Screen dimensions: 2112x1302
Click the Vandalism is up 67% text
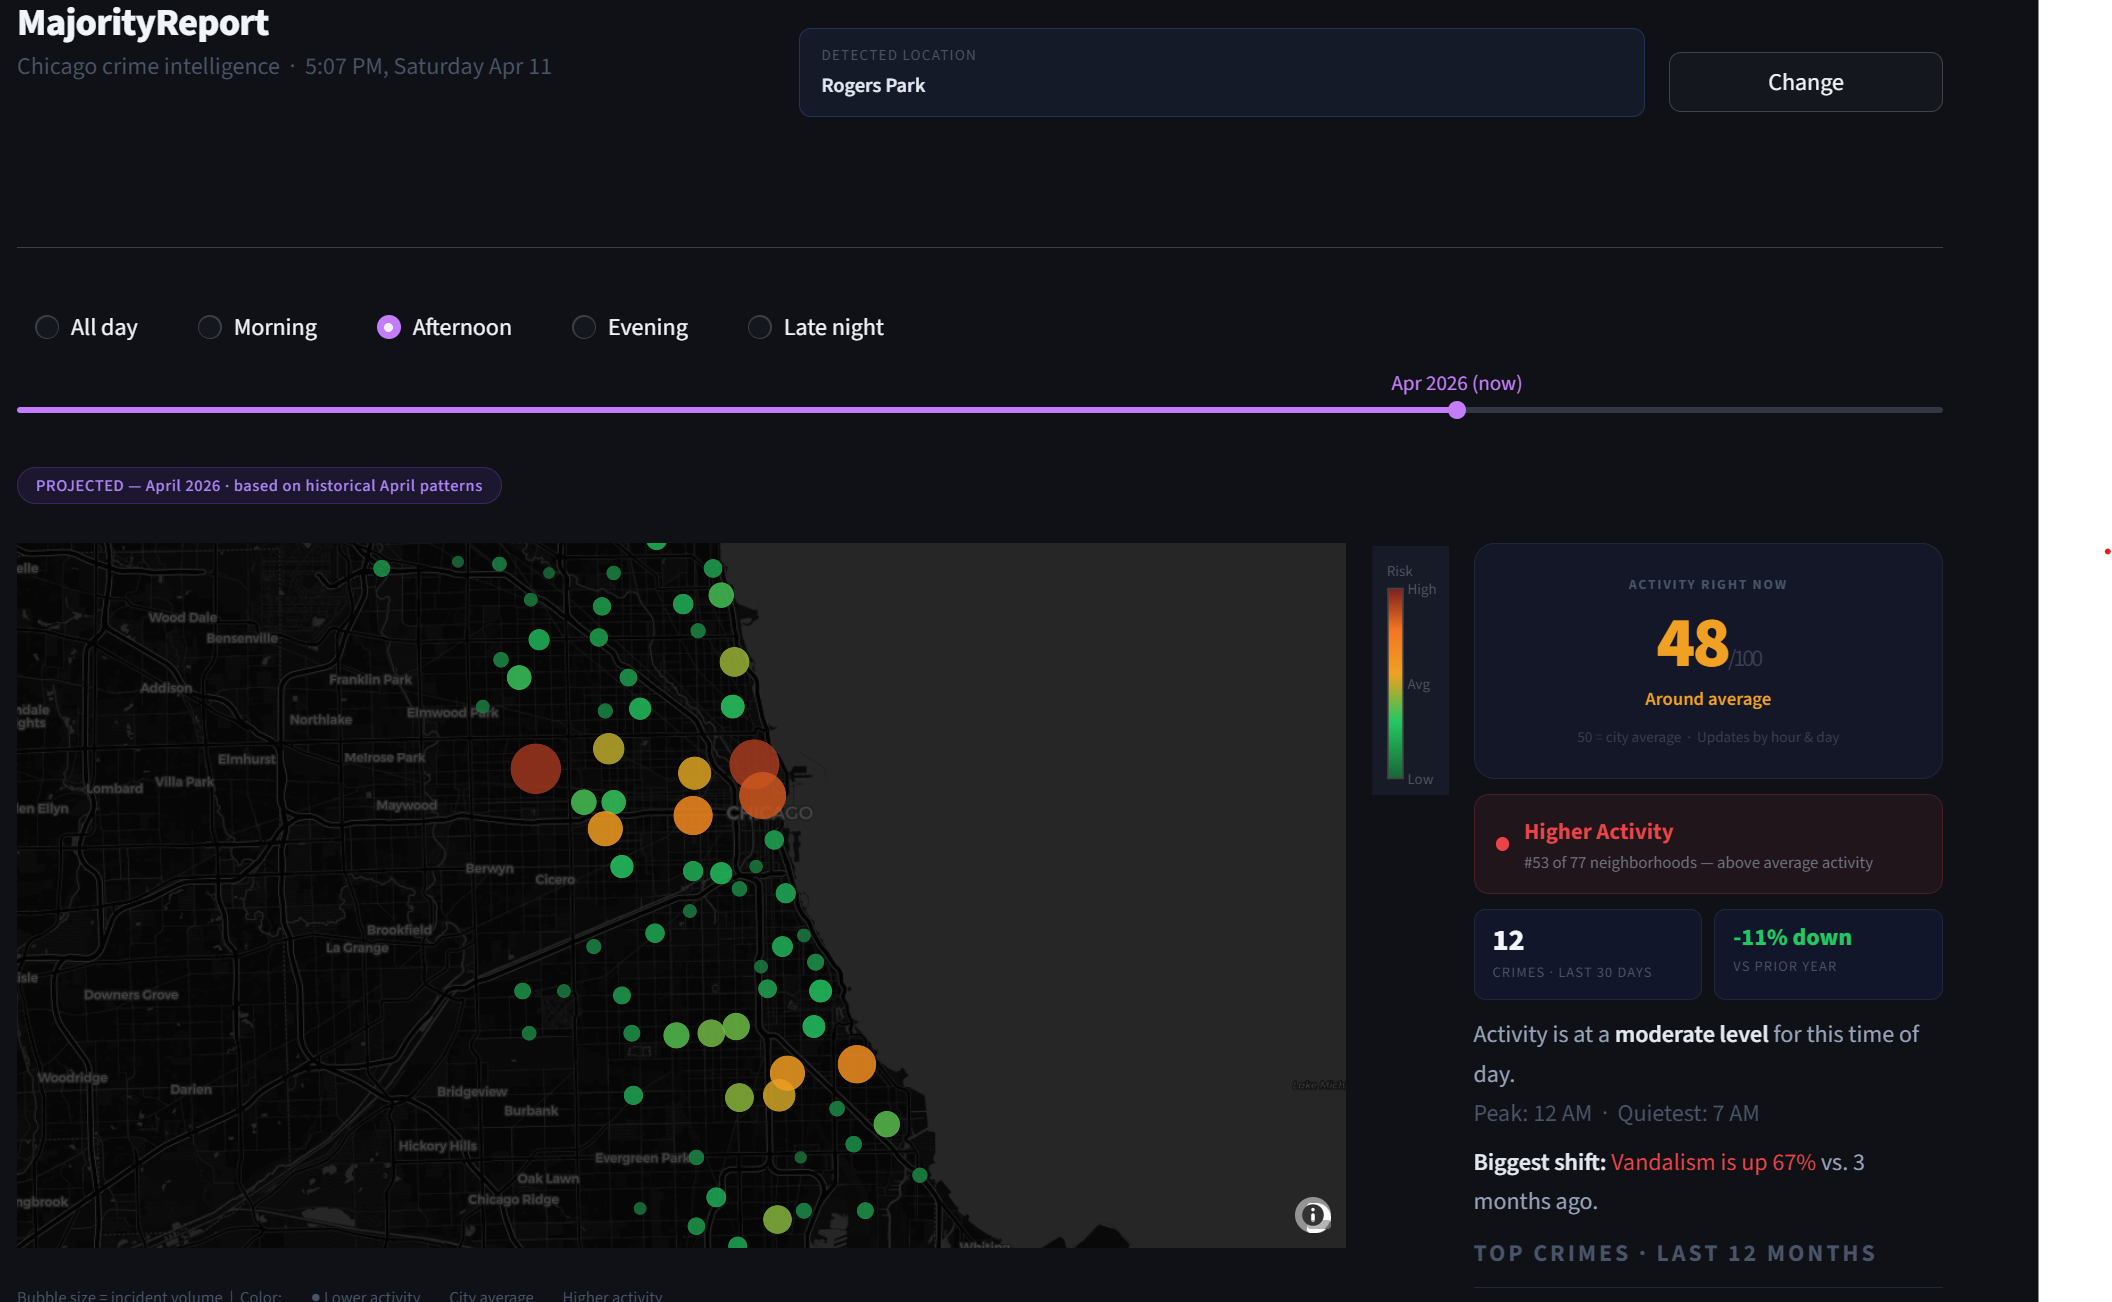[x=1712, y=1162]
